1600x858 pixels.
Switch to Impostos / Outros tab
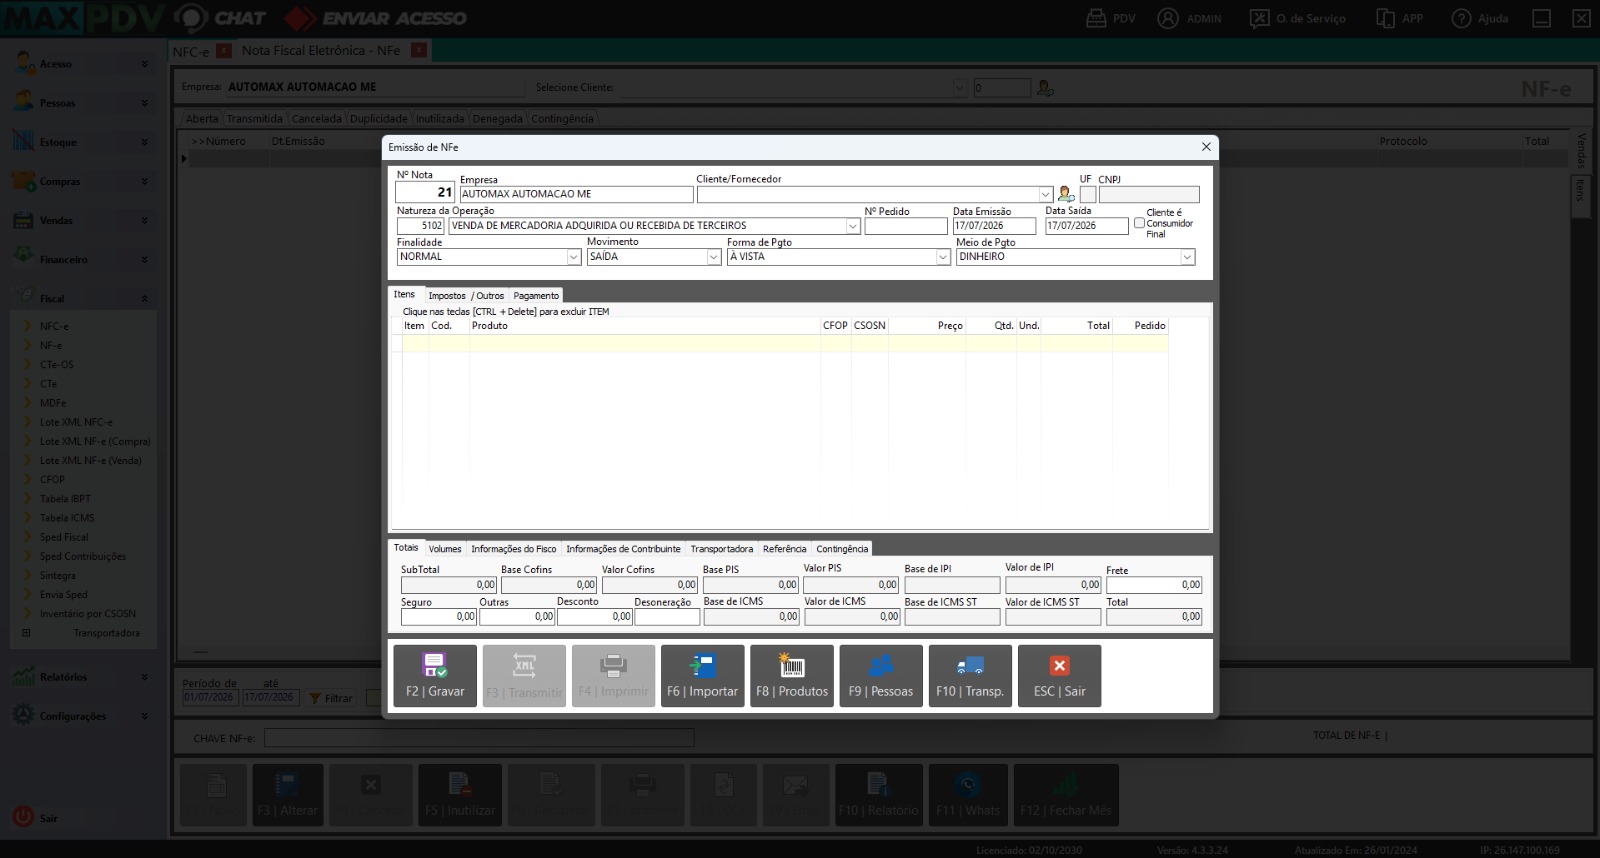pyautogui.click(x=466, y=296)
